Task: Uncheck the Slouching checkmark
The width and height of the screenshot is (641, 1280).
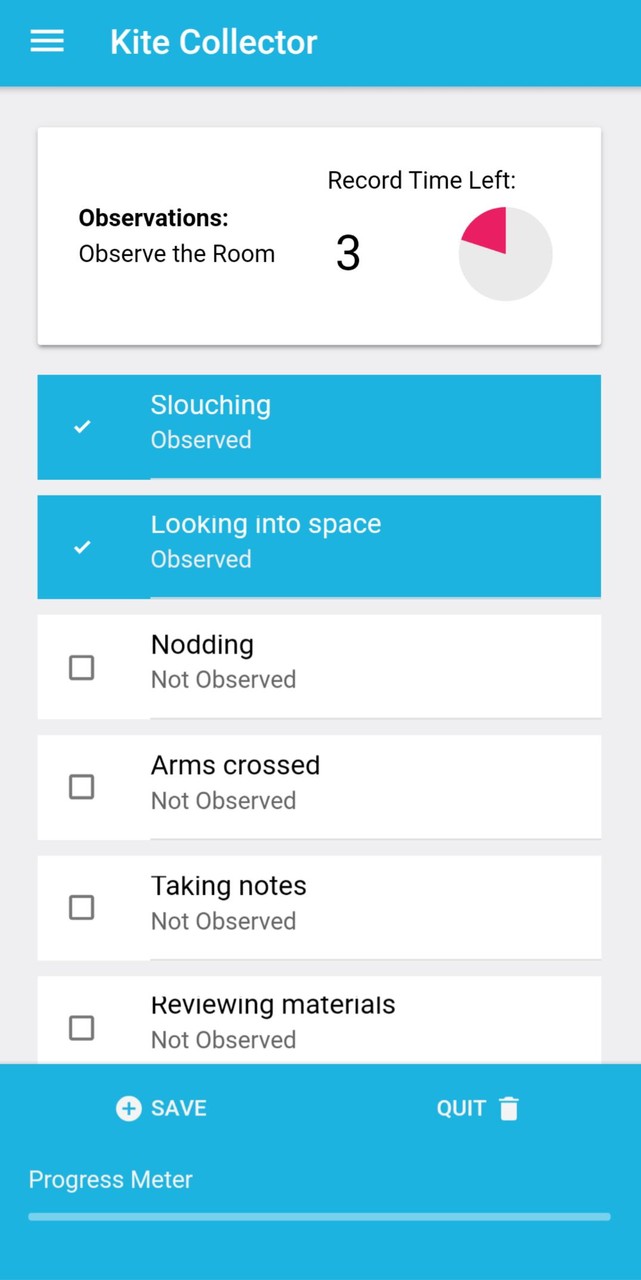Action: tap(83, 427)
